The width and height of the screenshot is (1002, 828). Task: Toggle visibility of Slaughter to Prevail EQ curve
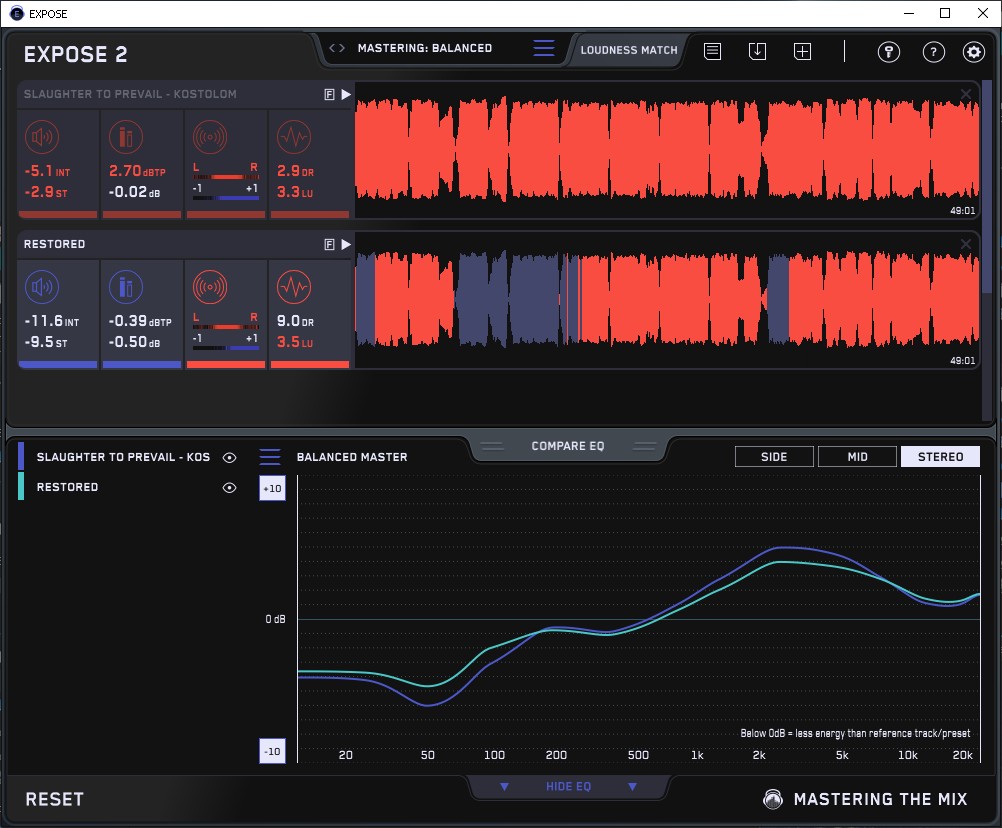(x=230, y=457)
